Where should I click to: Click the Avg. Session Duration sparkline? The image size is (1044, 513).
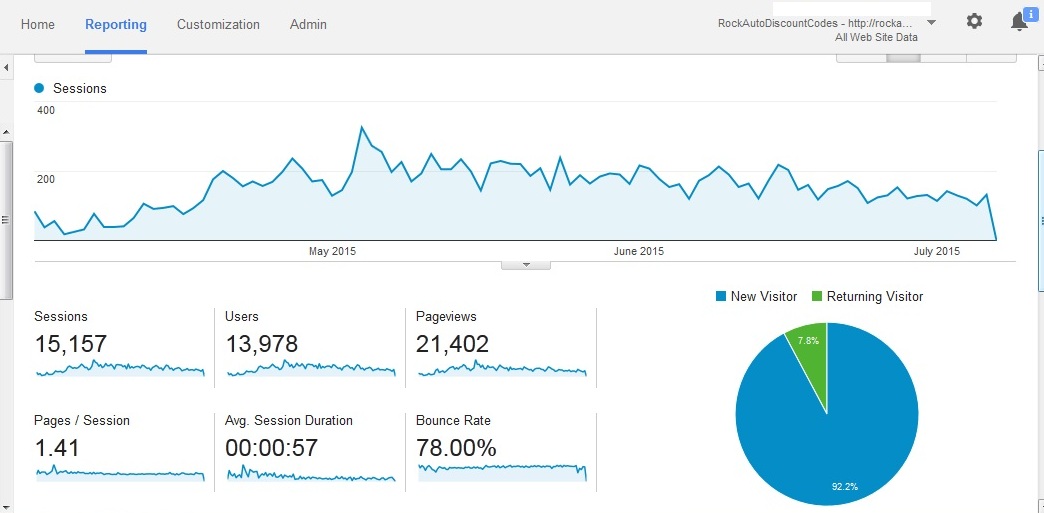click(311, 472)
